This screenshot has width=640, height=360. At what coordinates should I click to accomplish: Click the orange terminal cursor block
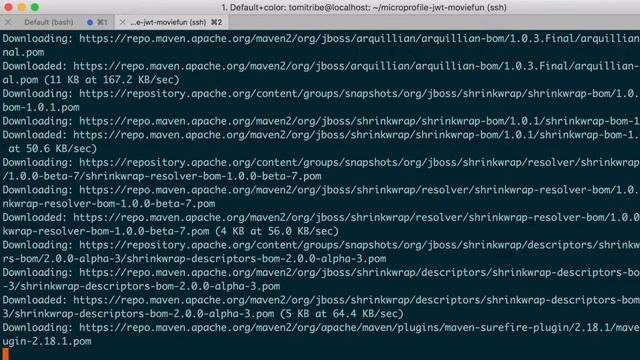coord(6,354)
